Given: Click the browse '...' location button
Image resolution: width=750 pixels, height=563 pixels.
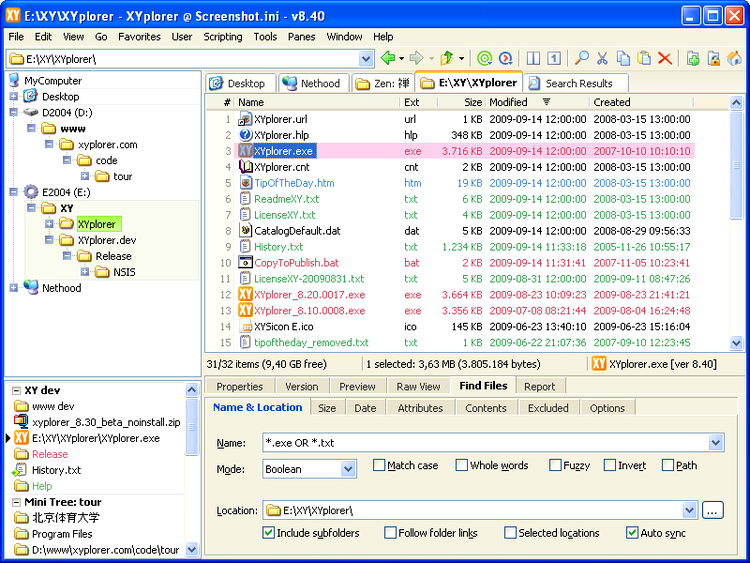Looking at the screenshot, I should pyautogui.click(x=712, y=510).
